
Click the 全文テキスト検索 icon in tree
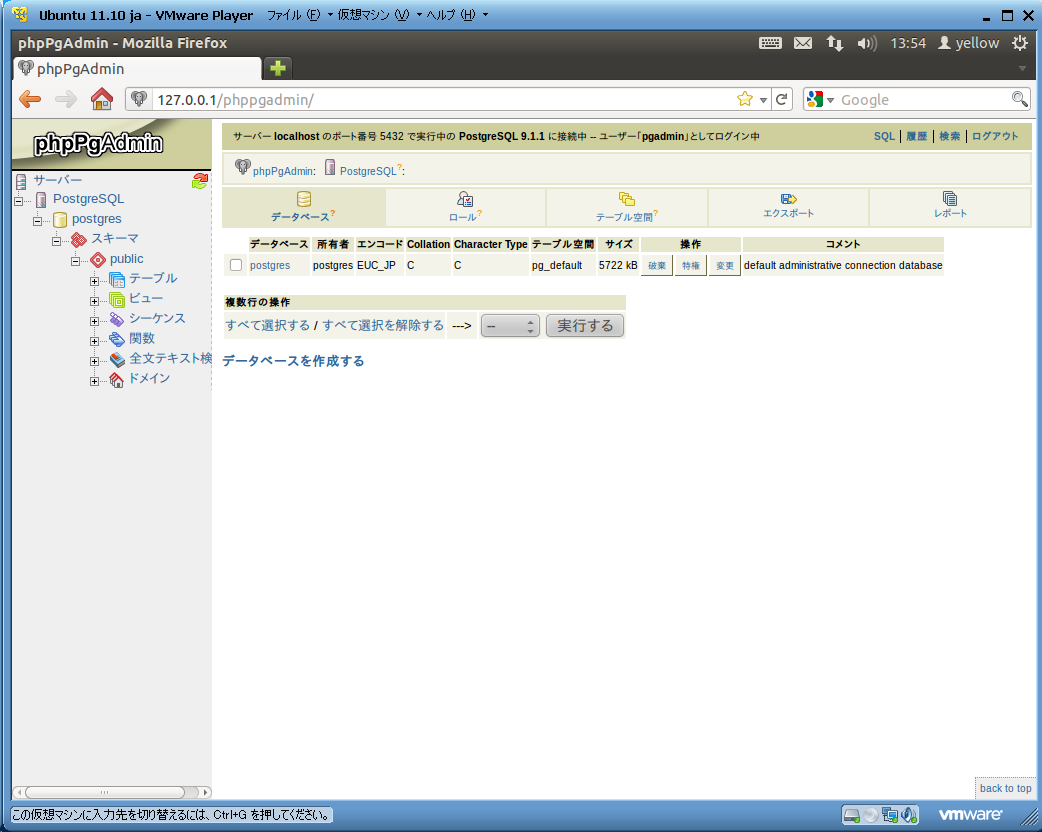click(x=117, y=360)
